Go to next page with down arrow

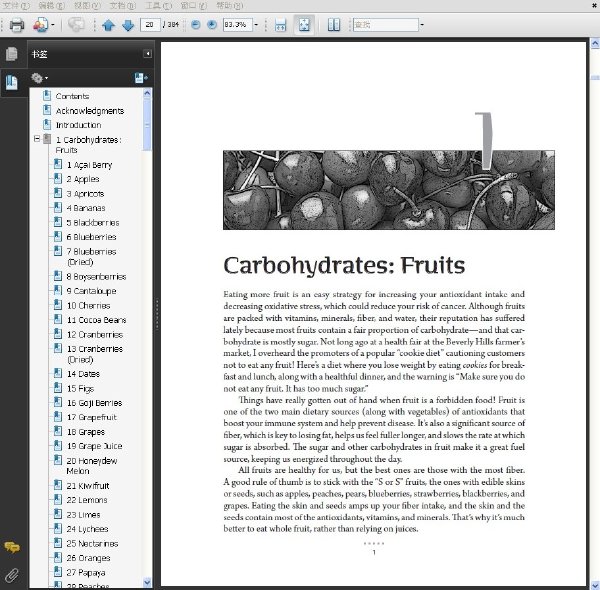[x=128, y=25]
